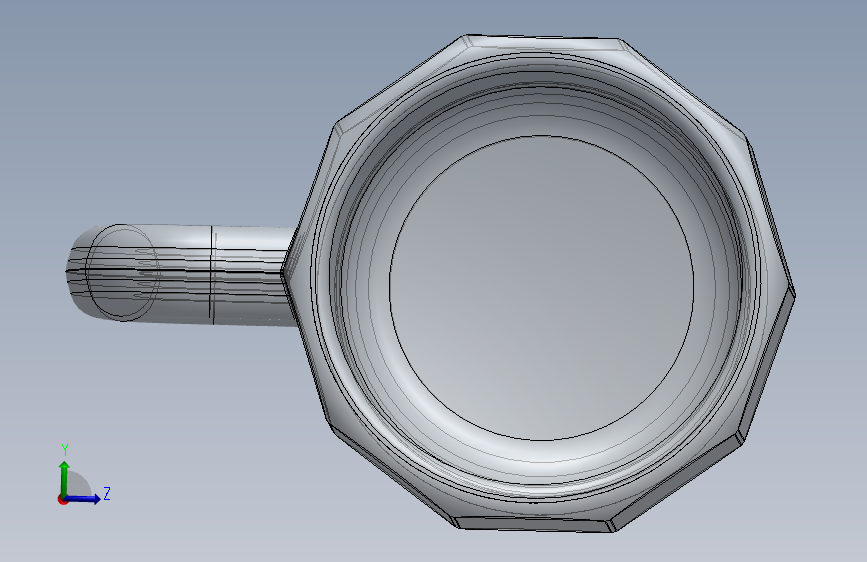Click the "Y" axis label
867x562 pixels.
(x=65, y=450)
